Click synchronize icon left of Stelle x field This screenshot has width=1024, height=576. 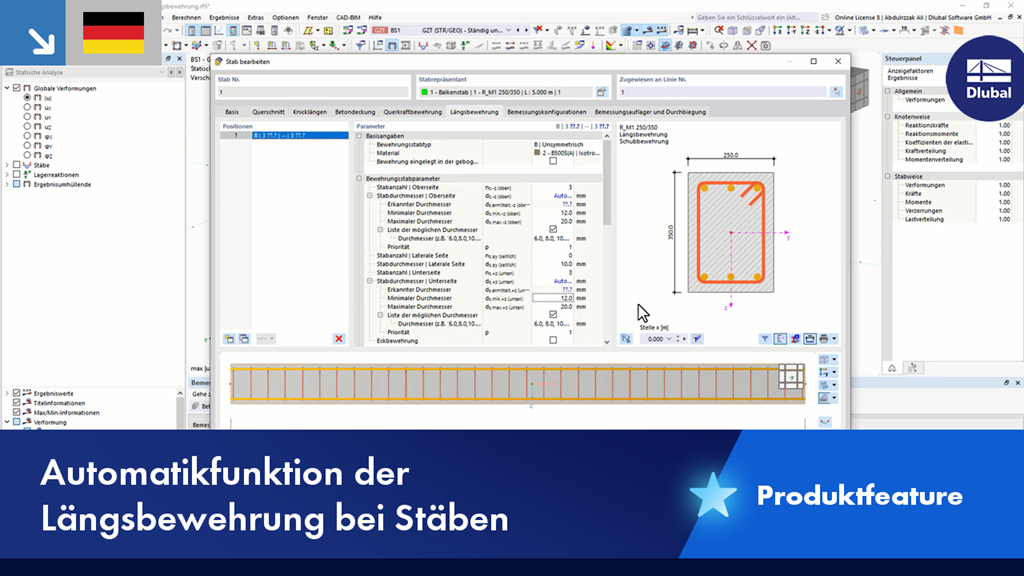pyautogui.click(x=626, y=339)
